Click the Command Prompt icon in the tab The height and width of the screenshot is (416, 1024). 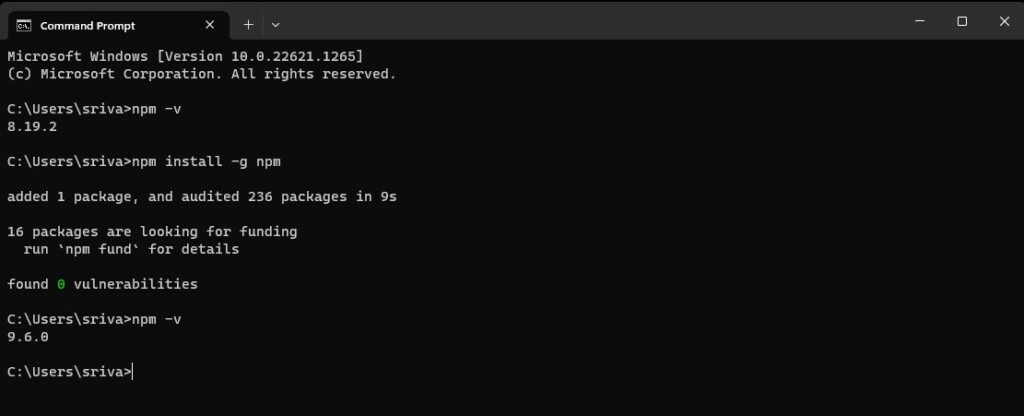(24, 25)
